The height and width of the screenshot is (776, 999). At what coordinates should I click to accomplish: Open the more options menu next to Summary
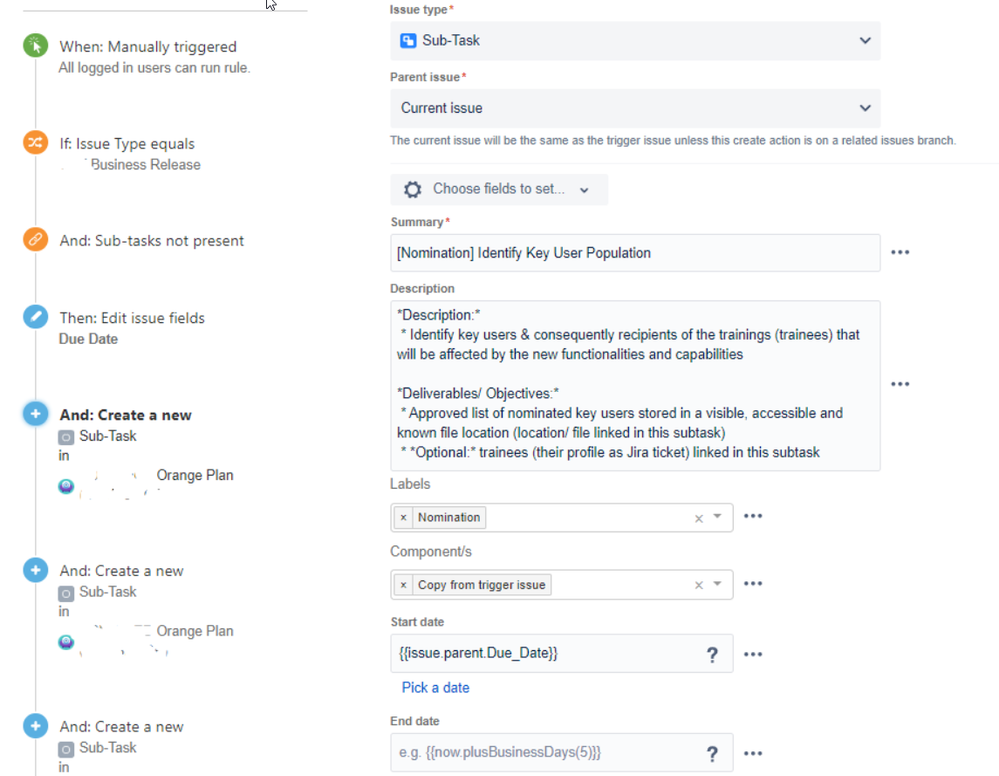900,252
